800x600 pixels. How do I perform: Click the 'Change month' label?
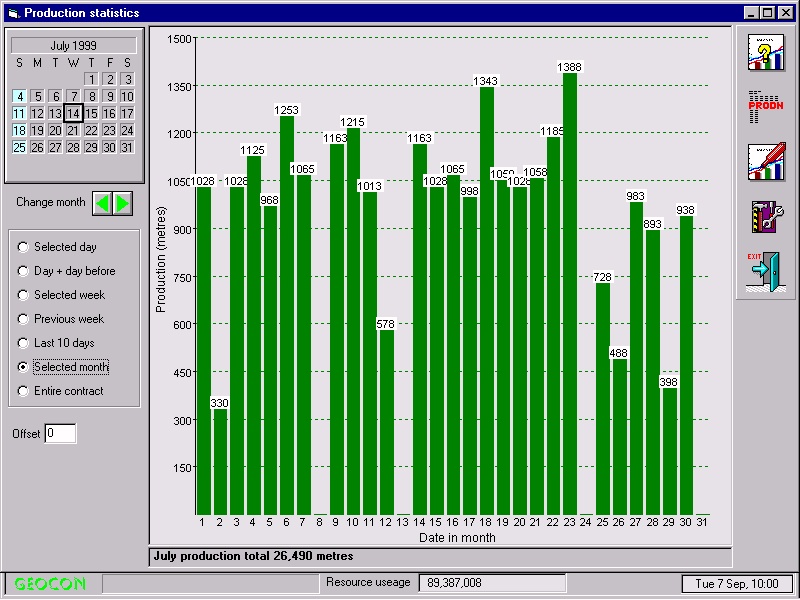51,202
